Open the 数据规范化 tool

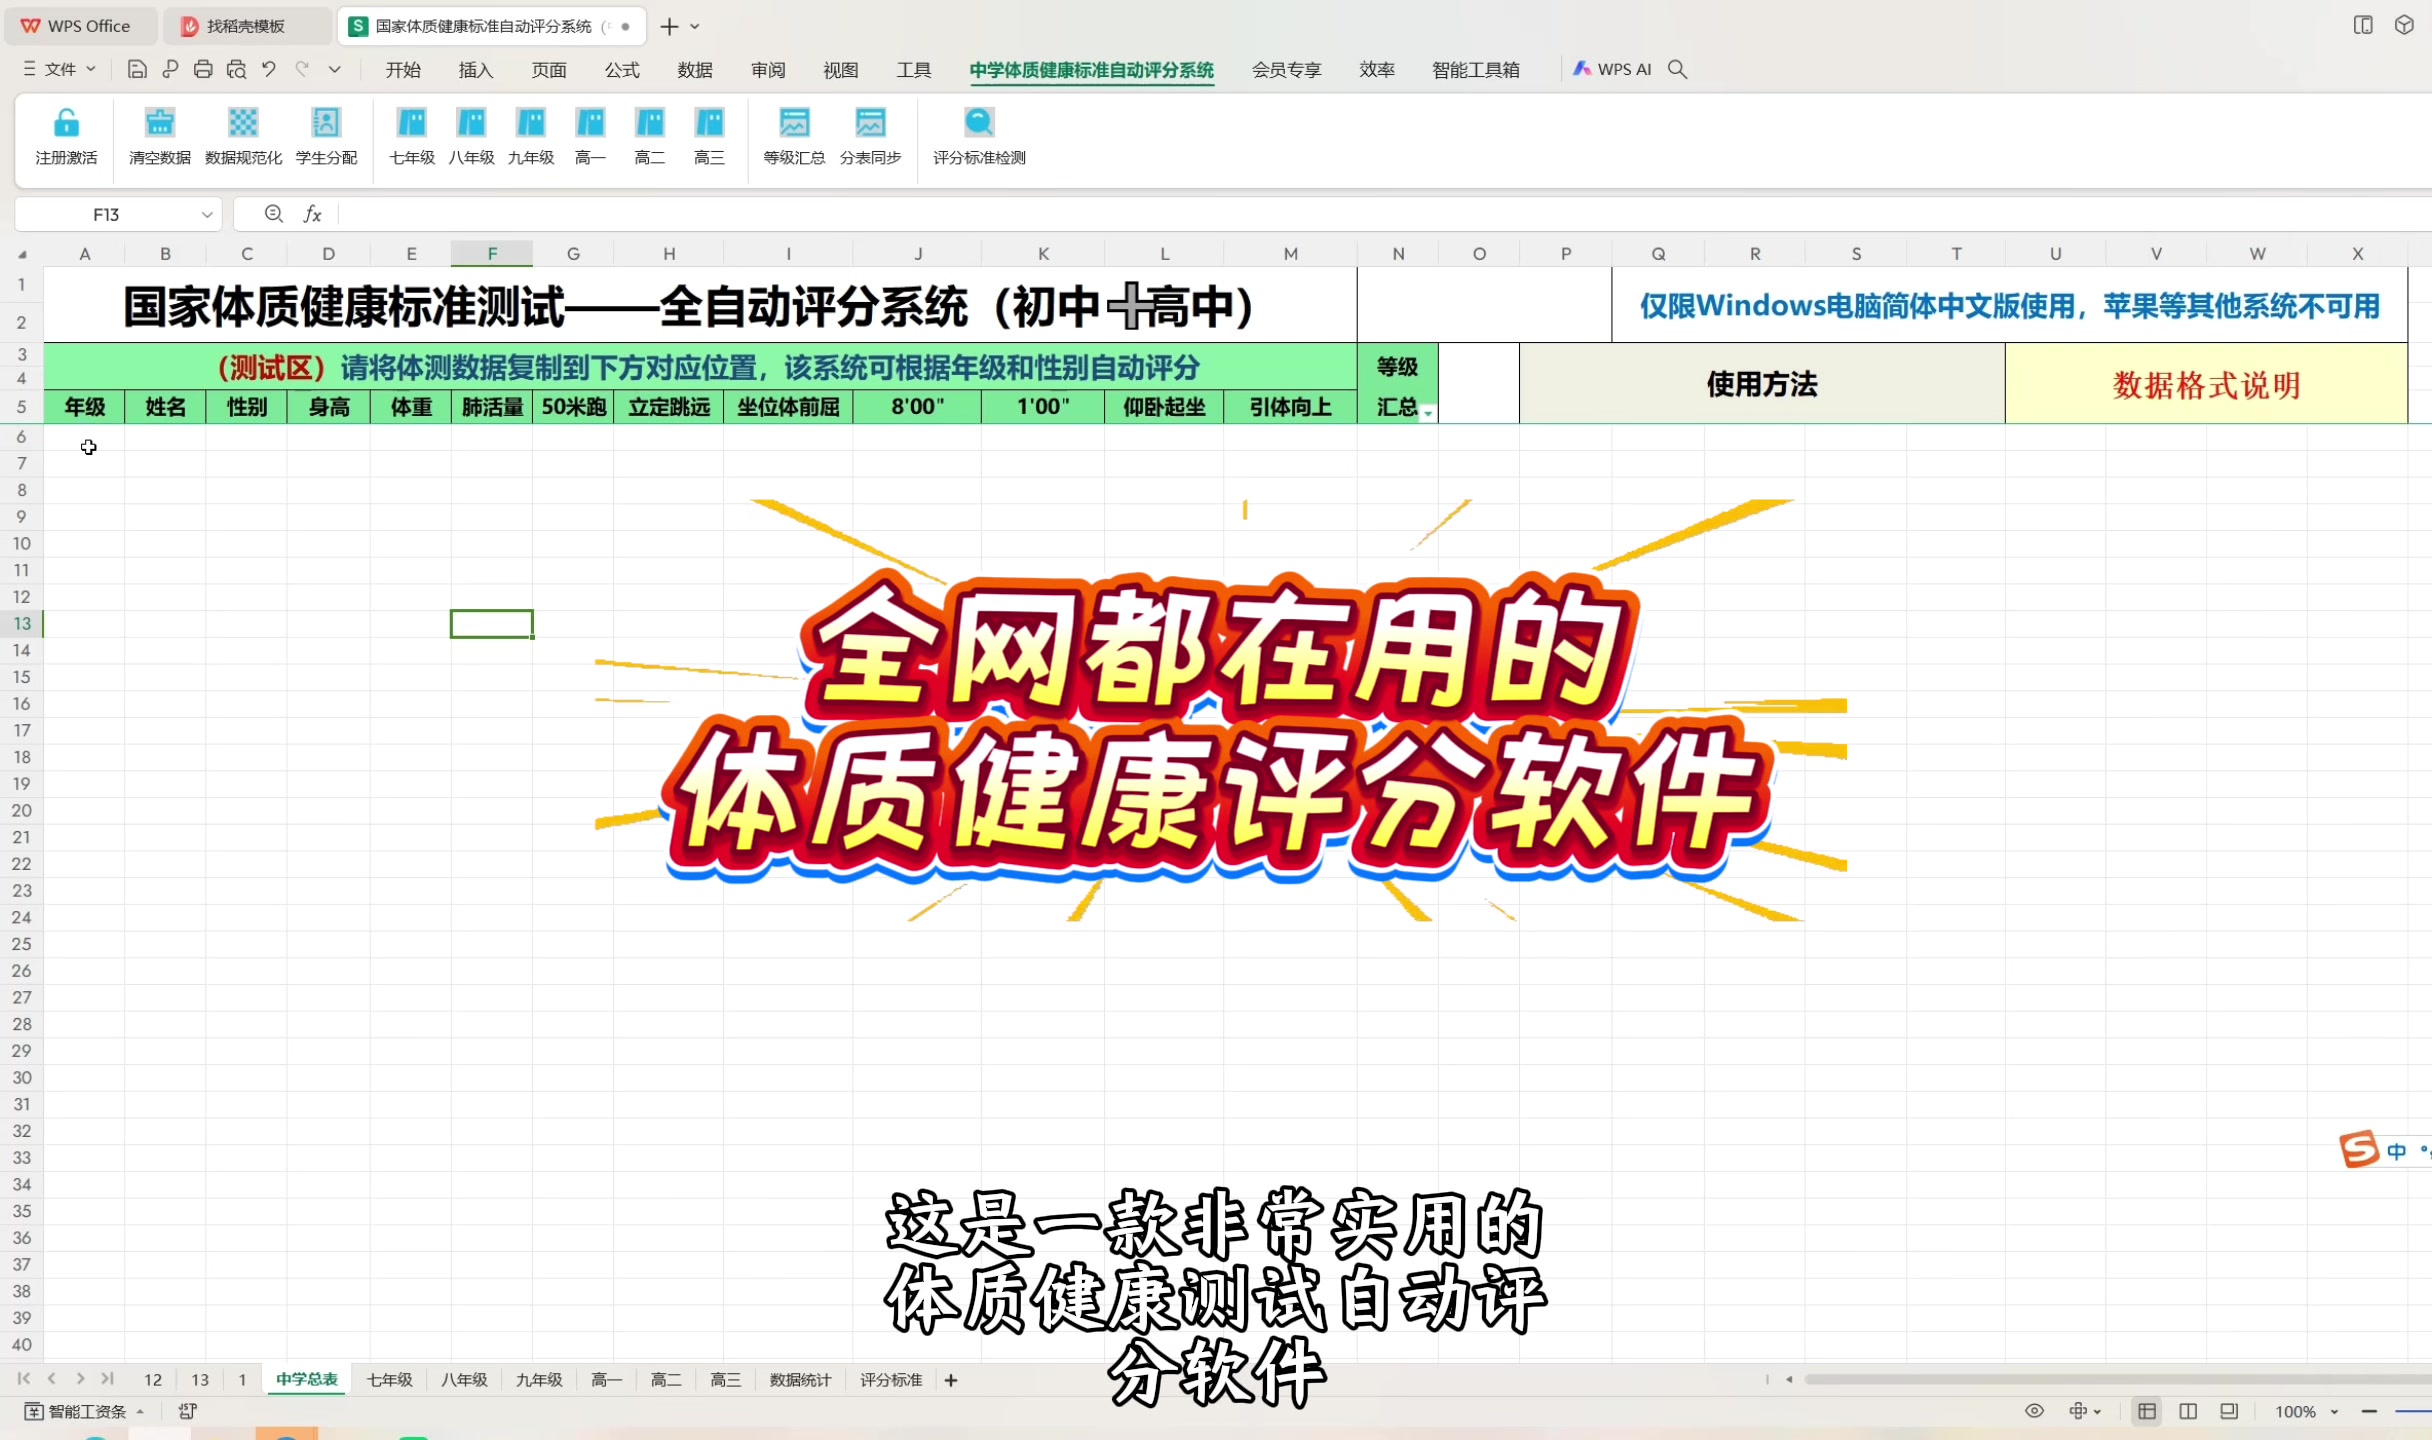[243, 135]
